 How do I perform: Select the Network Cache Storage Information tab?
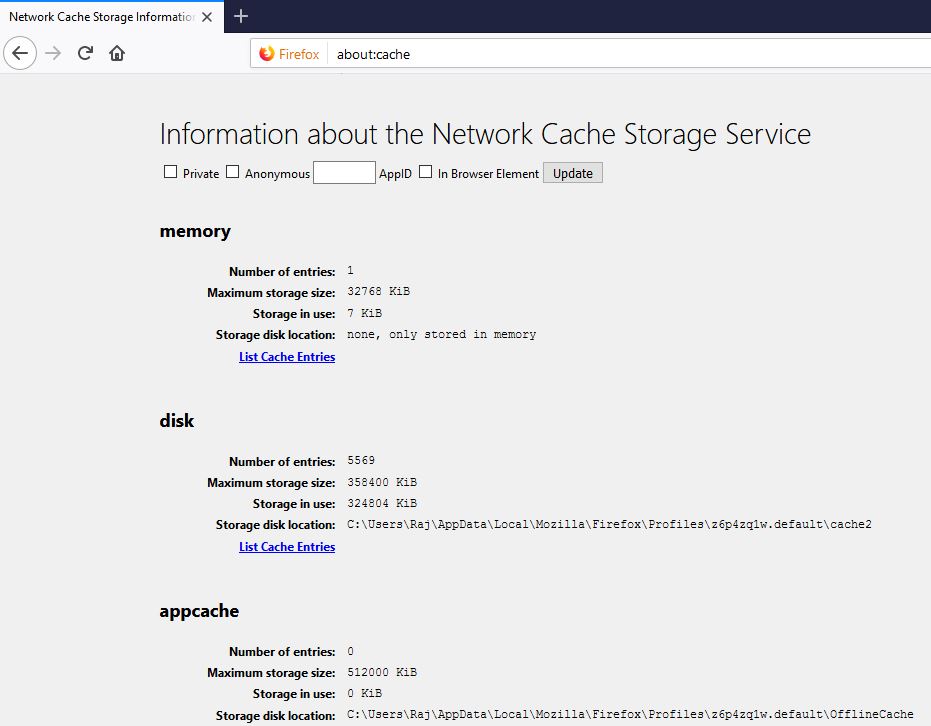tap(112, 17)
